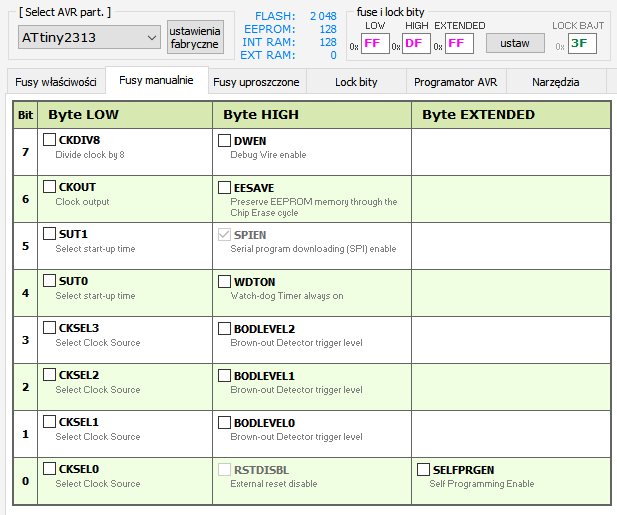The image size is (617, 515).
Task: Click the Byte HIGH column header
Action: point(312,114)
